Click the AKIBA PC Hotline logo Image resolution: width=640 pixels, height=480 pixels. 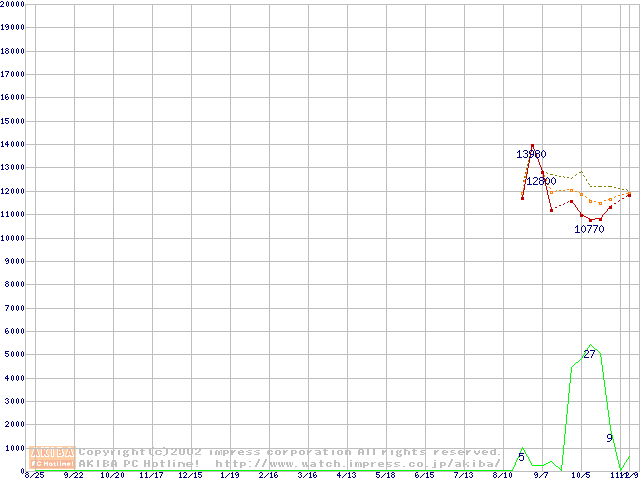53,458
